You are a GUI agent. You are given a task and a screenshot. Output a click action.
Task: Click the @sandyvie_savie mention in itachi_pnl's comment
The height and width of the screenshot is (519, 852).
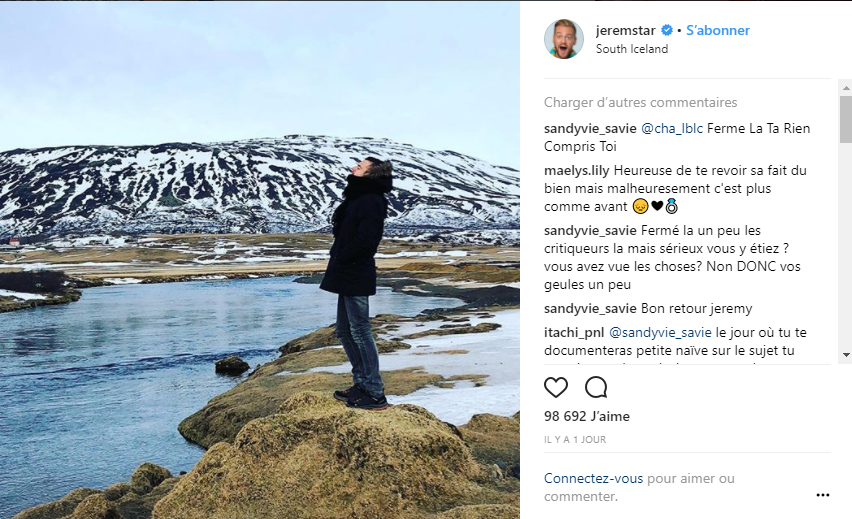click(660, 333)
